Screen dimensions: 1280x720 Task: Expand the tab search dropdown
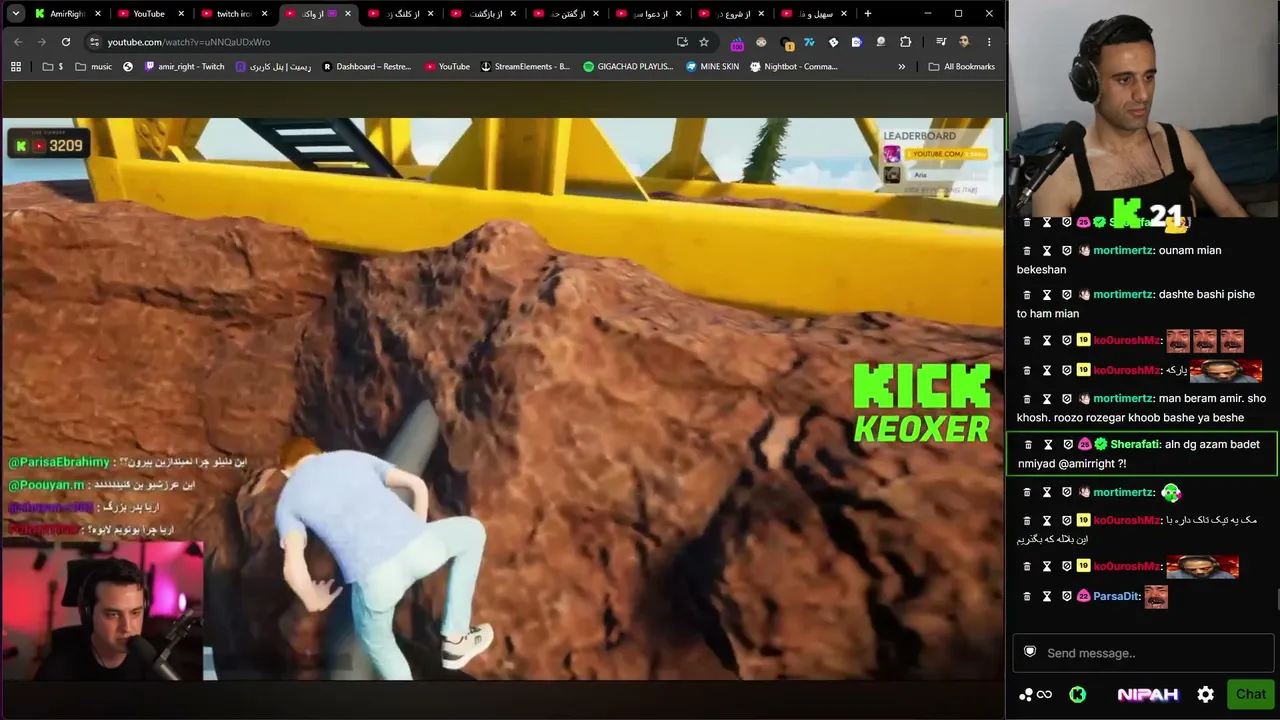click(16, 14)
